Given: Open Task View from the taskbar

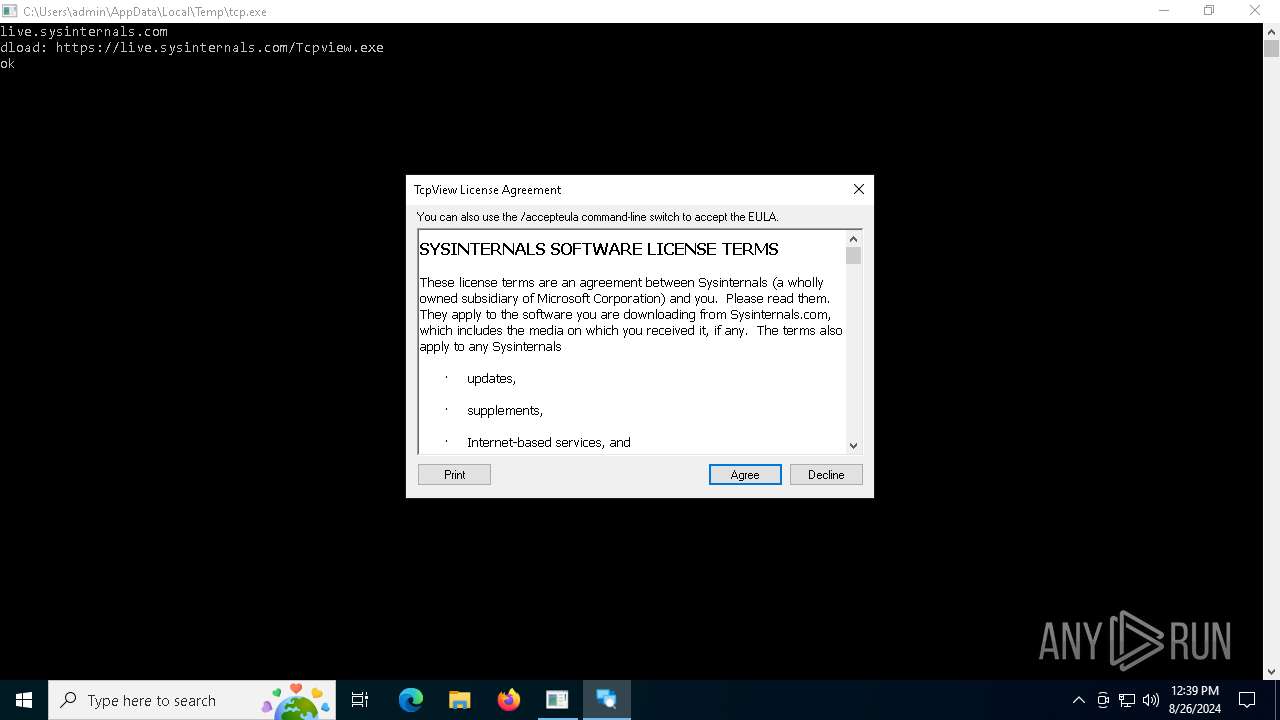Looking at the screenshot, I should point(360,700).
